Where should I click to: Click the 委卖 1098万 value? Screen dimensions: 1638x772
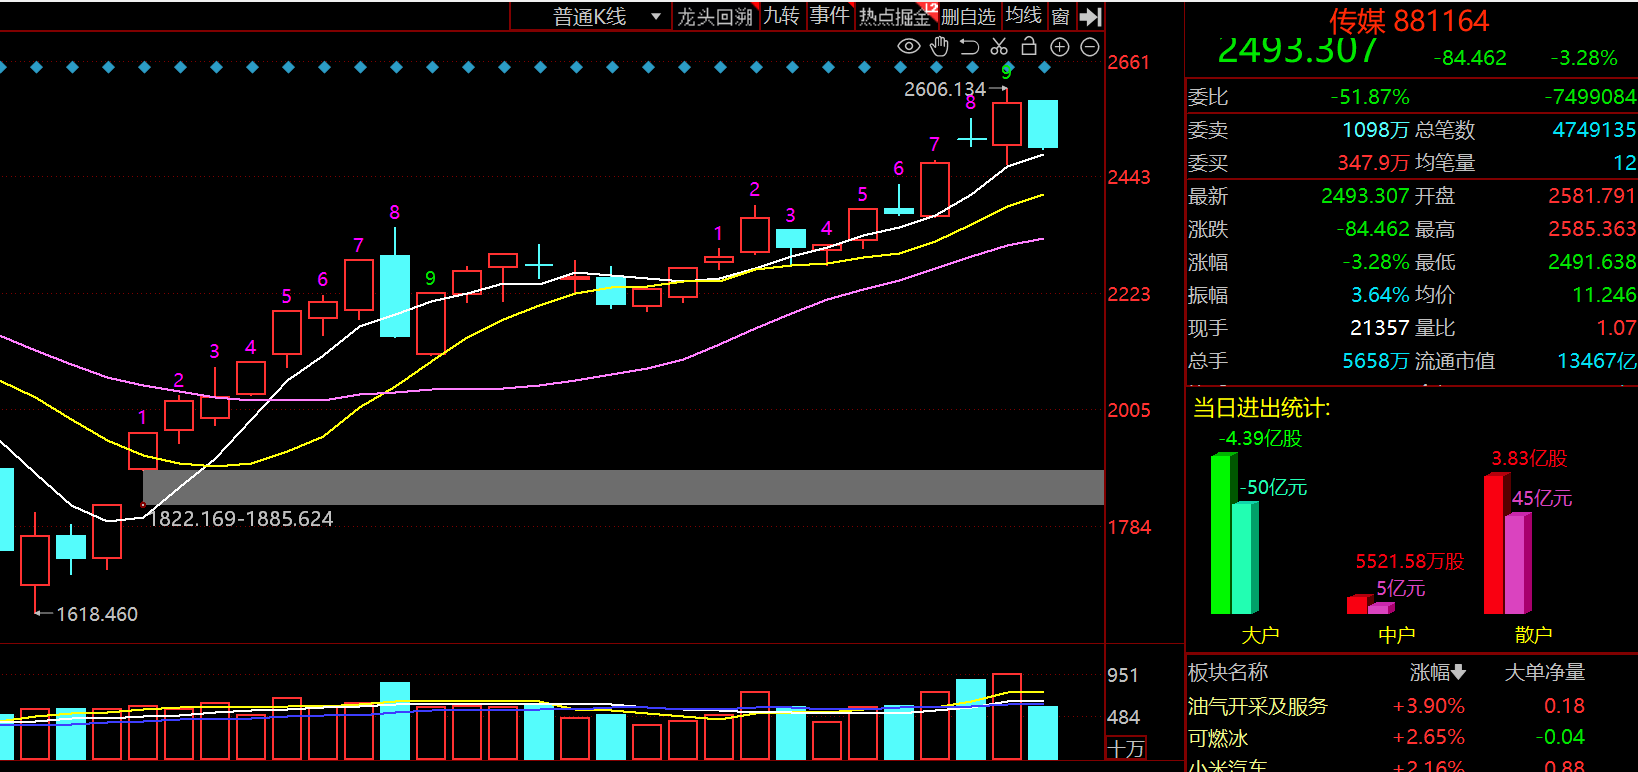click(x=1375, y=130)
